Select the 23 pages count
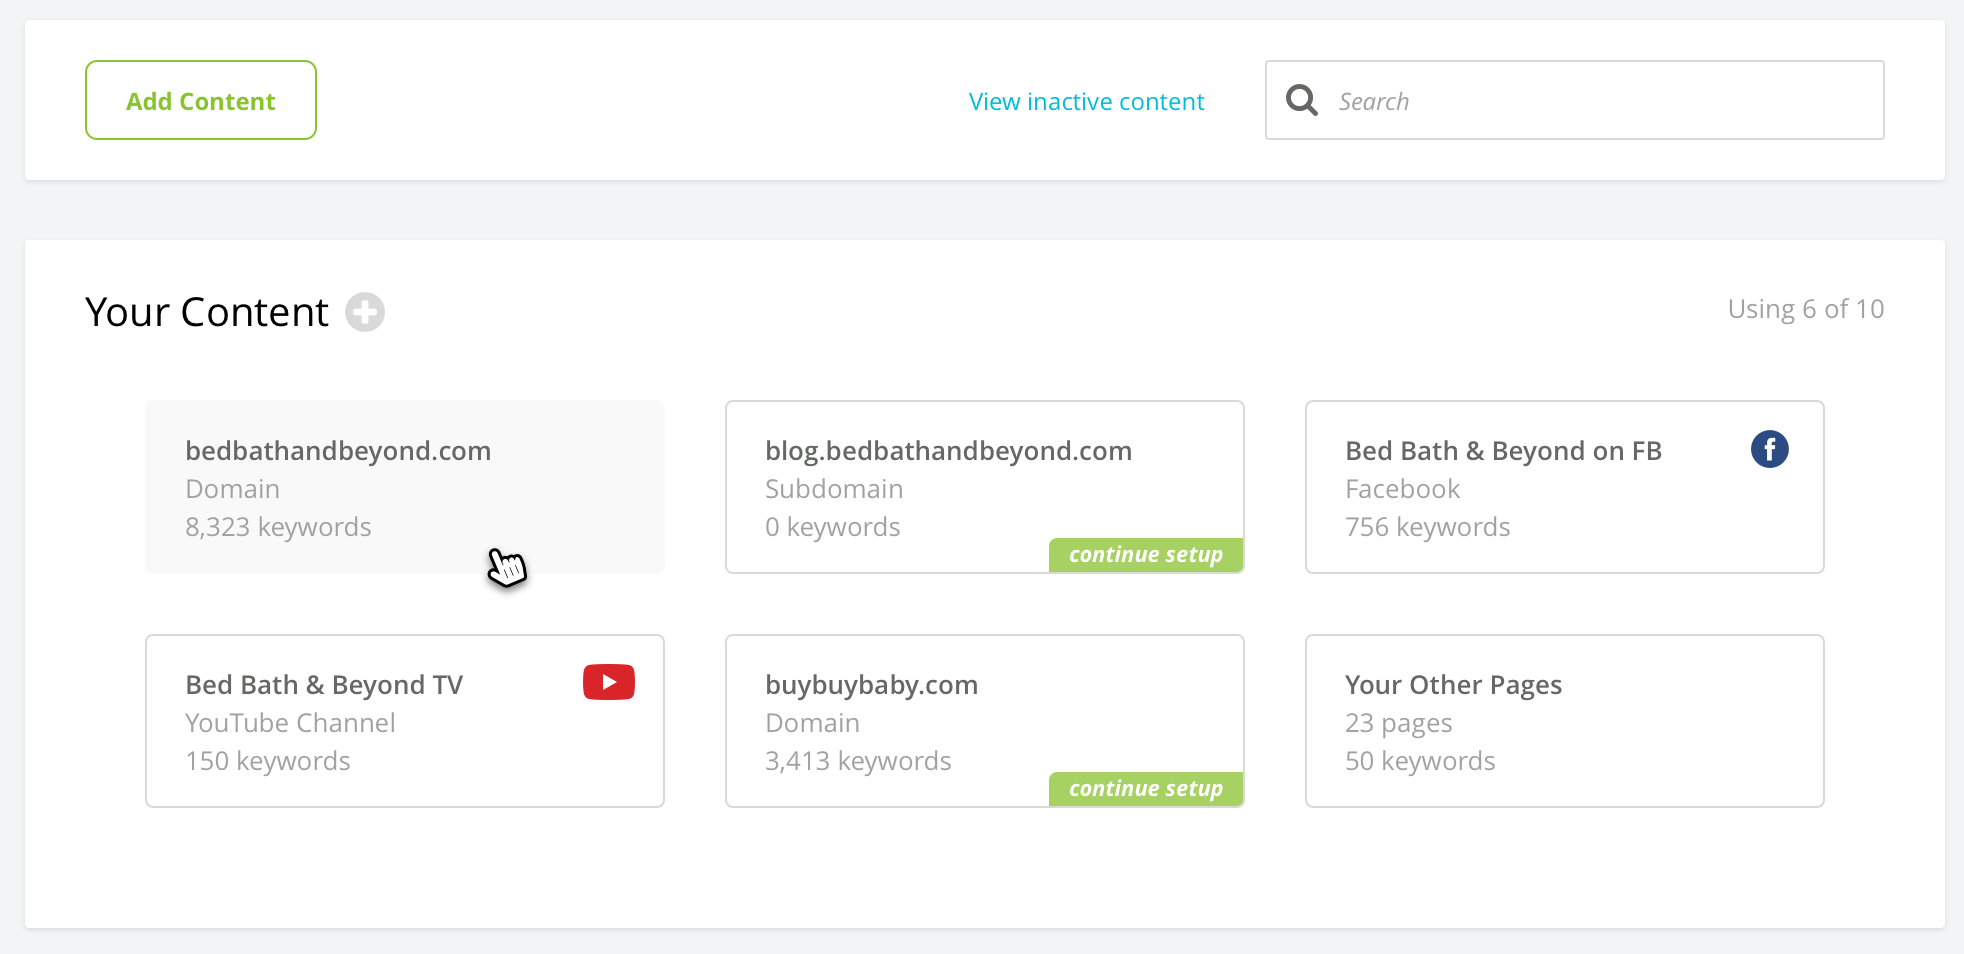Viewport: 1964px width, 954px height. click(1398, 723)
